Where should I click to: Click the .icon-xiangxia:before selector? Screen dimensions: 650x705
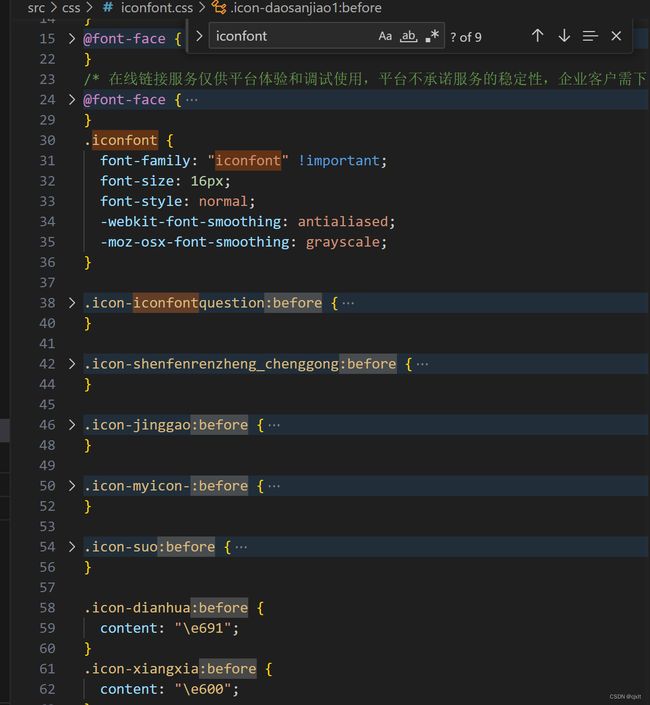(x=170, y=669)
